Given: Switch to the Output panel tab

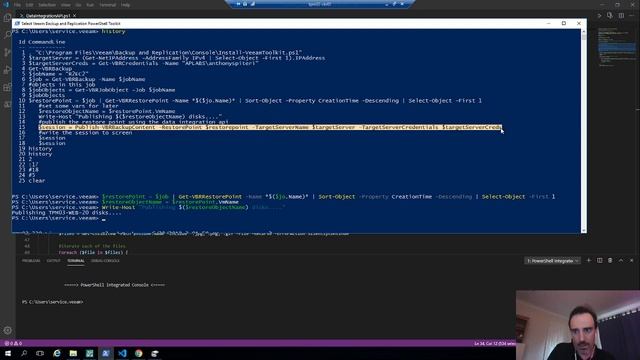Looking at the screenshot, I should pyautogui.click(x=53, y=260).
